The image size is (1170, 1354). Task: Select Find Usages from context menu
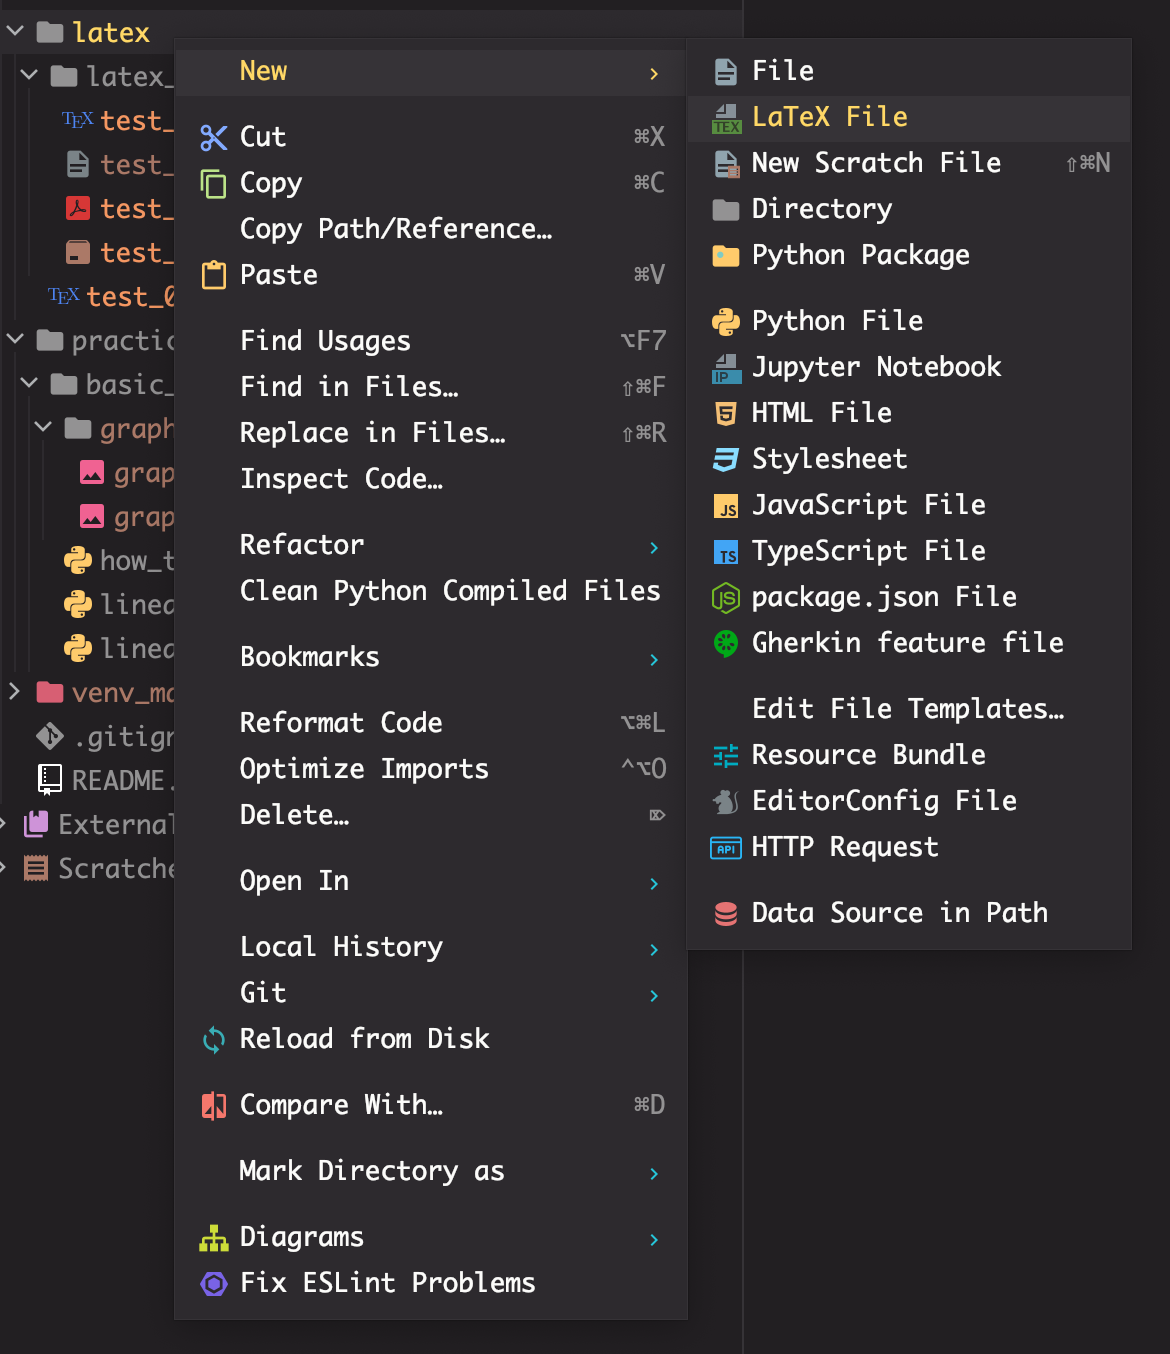click(431, 341)
